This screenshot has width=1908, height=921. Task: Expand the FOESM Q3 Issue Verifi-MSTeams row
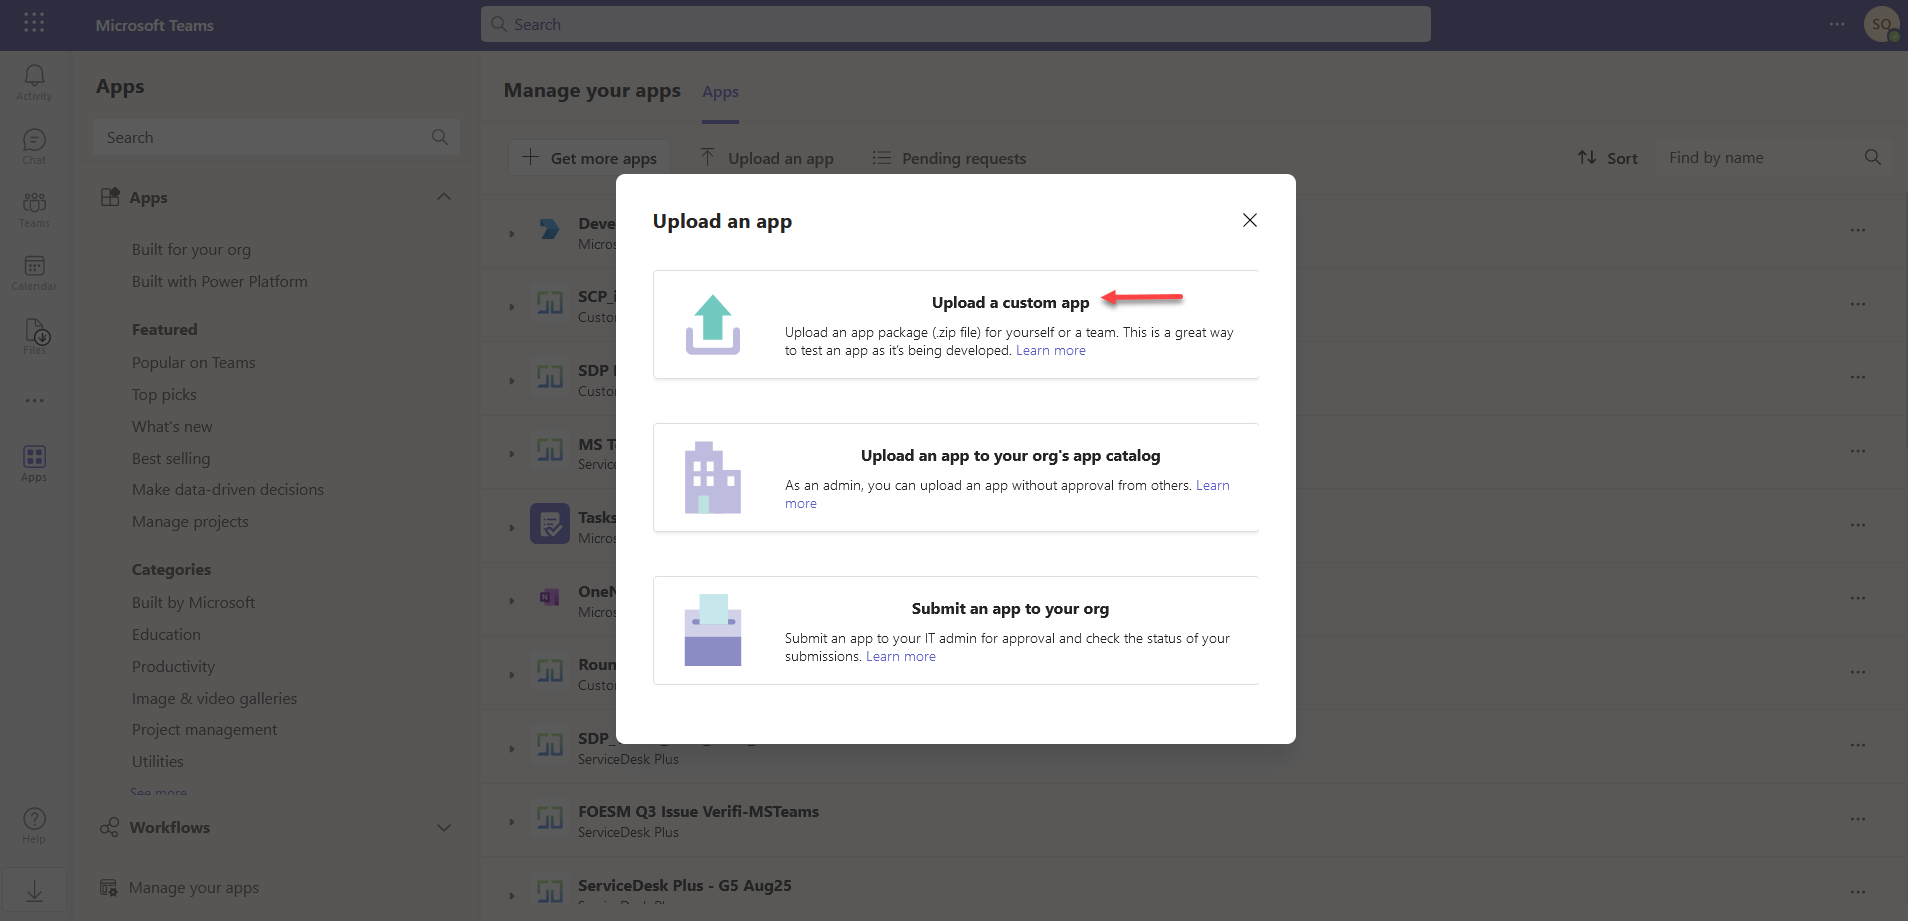click(512, 822)
